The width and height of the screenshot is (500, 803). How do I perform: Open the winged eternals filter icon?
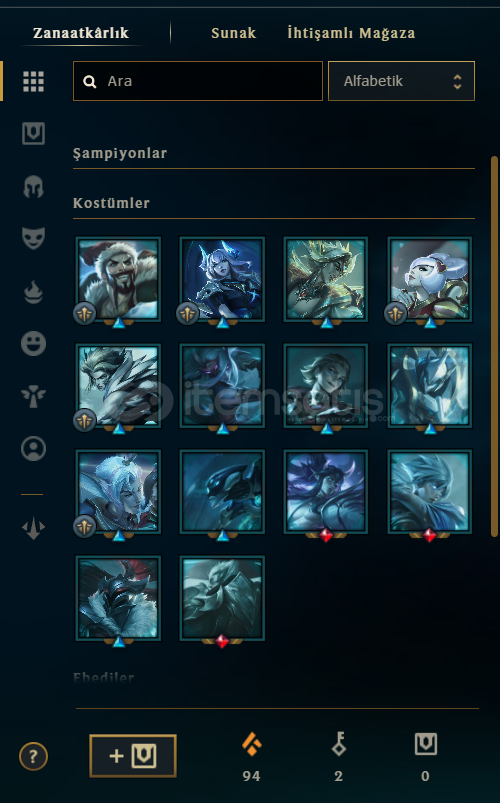click(33, 396)
